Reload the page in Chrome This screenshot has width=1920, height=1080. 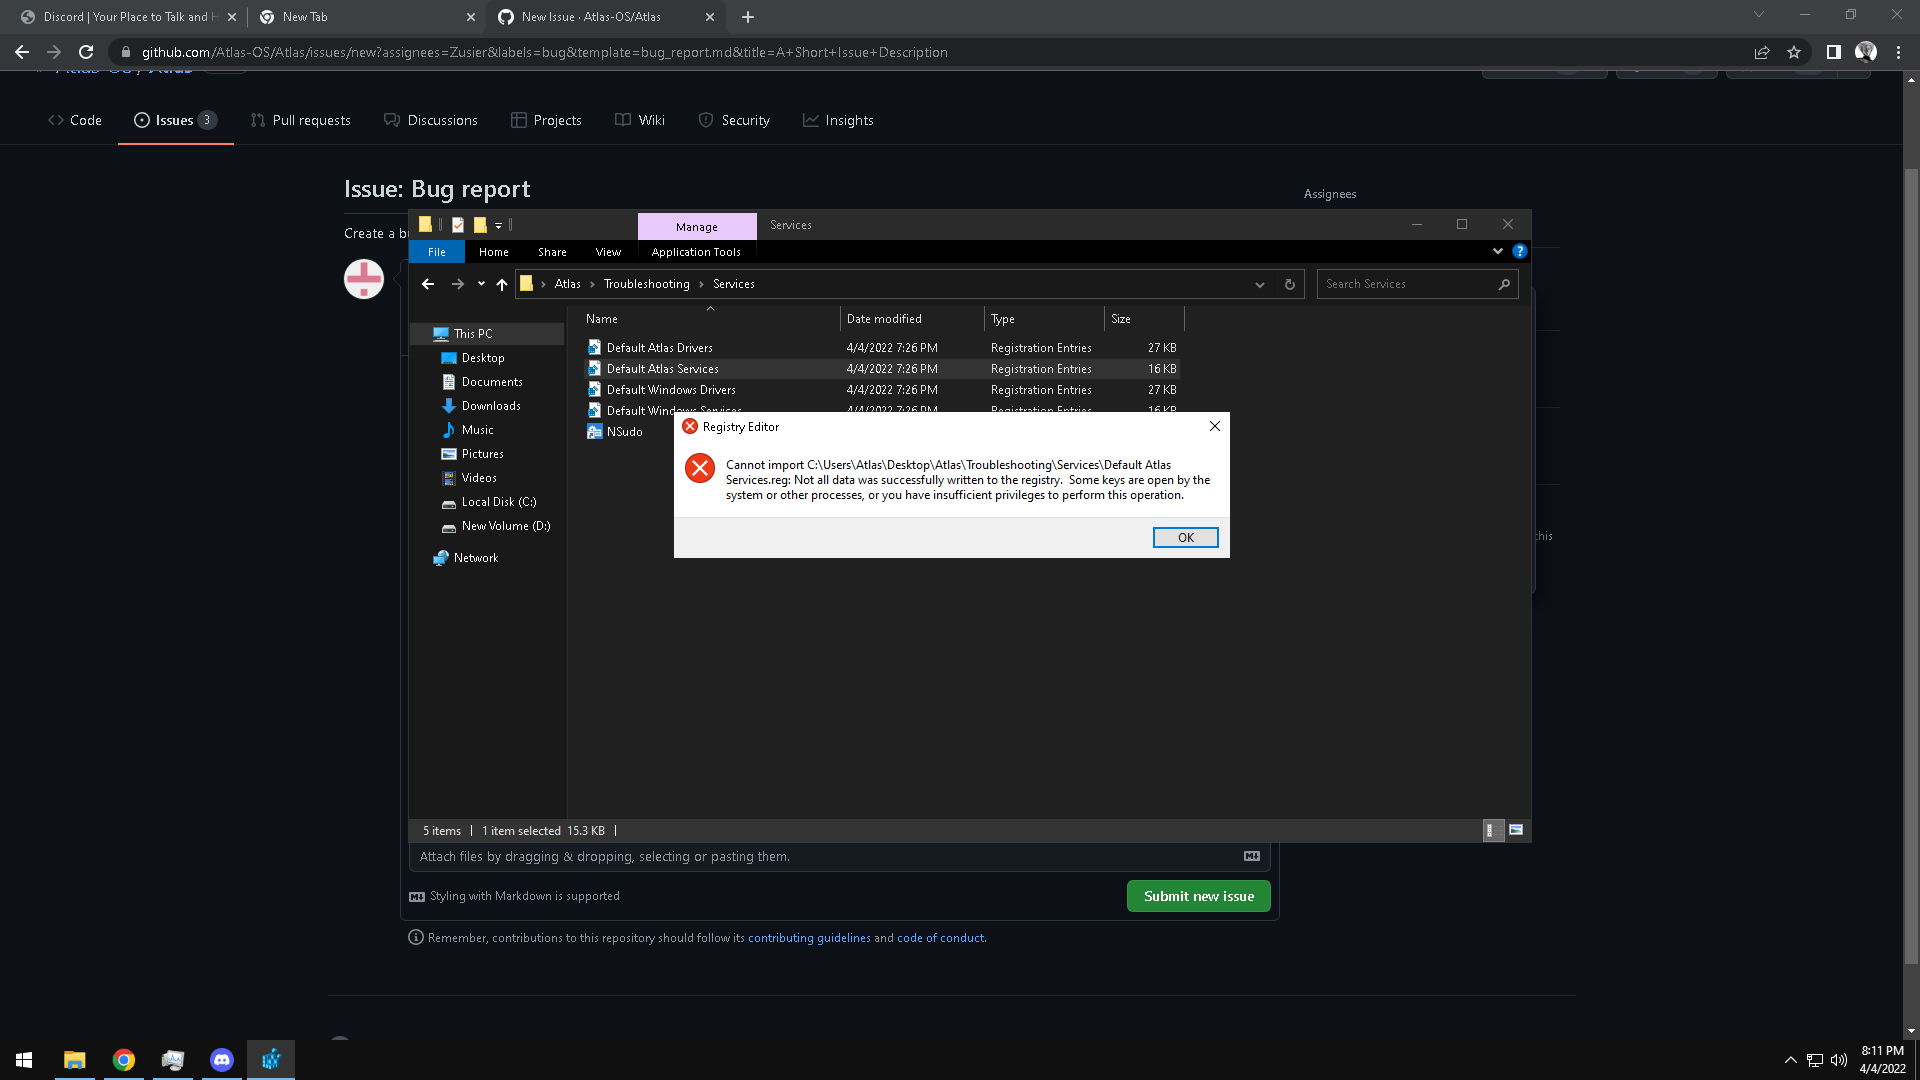[86, 52]
